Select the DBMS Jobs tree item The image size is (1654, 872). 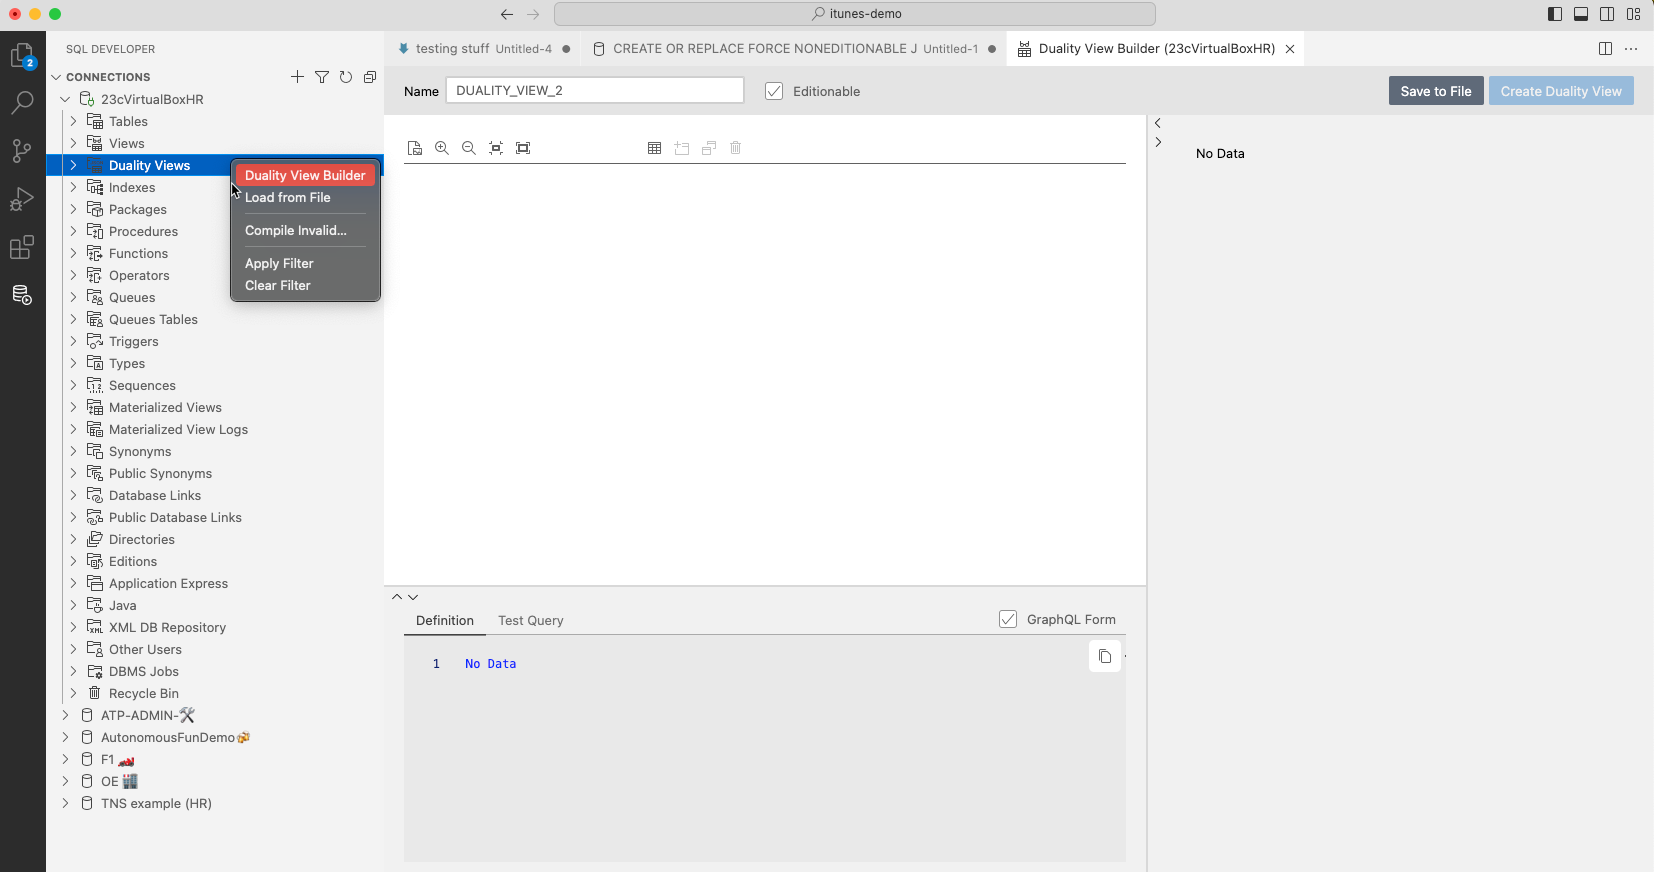pyautogui.click(x=144, y=671)
